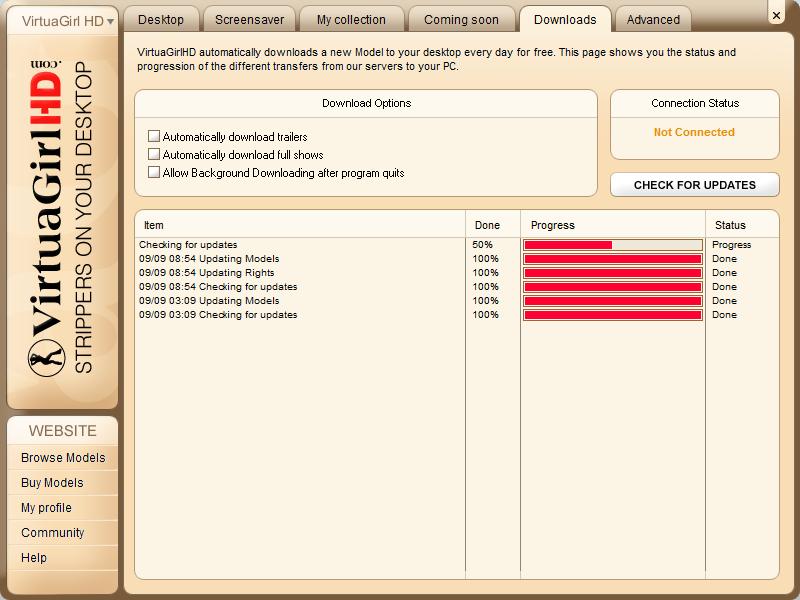Click the CHECK FOR UPDATES button
This screenshot has width=800, height=600.
click(695, 185)
